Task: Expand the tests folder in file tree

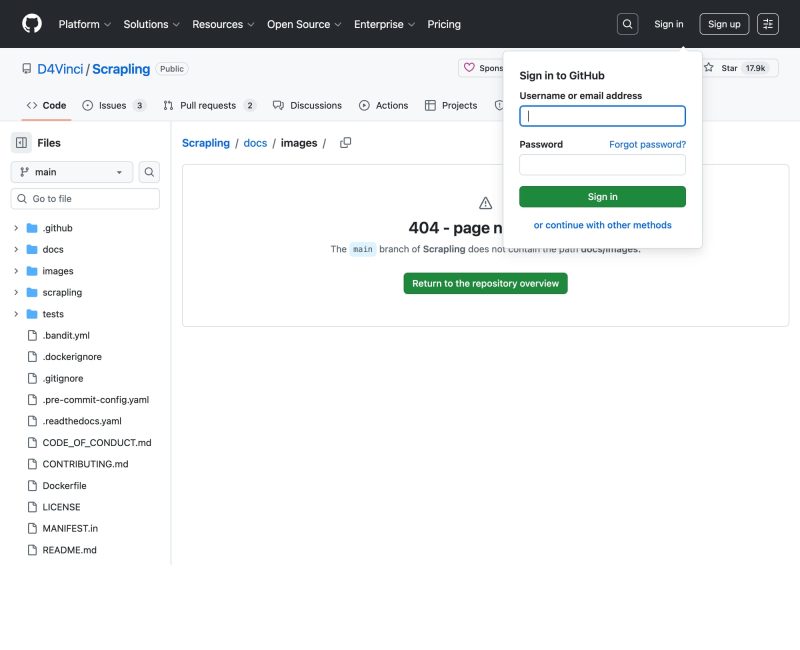Action: [16, 314]
